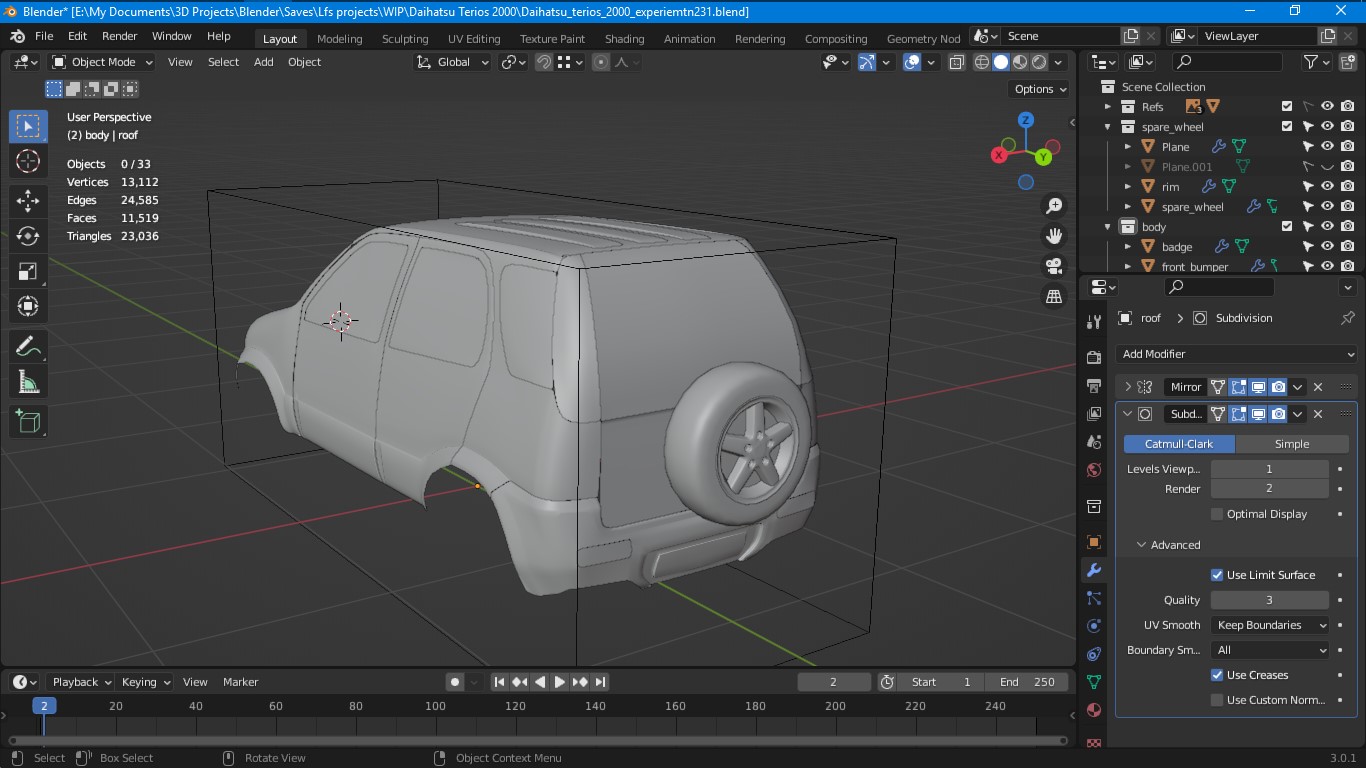Click the End frame field
Viewport: 1366px width, 768px height.
click(x=1024, y=682)
